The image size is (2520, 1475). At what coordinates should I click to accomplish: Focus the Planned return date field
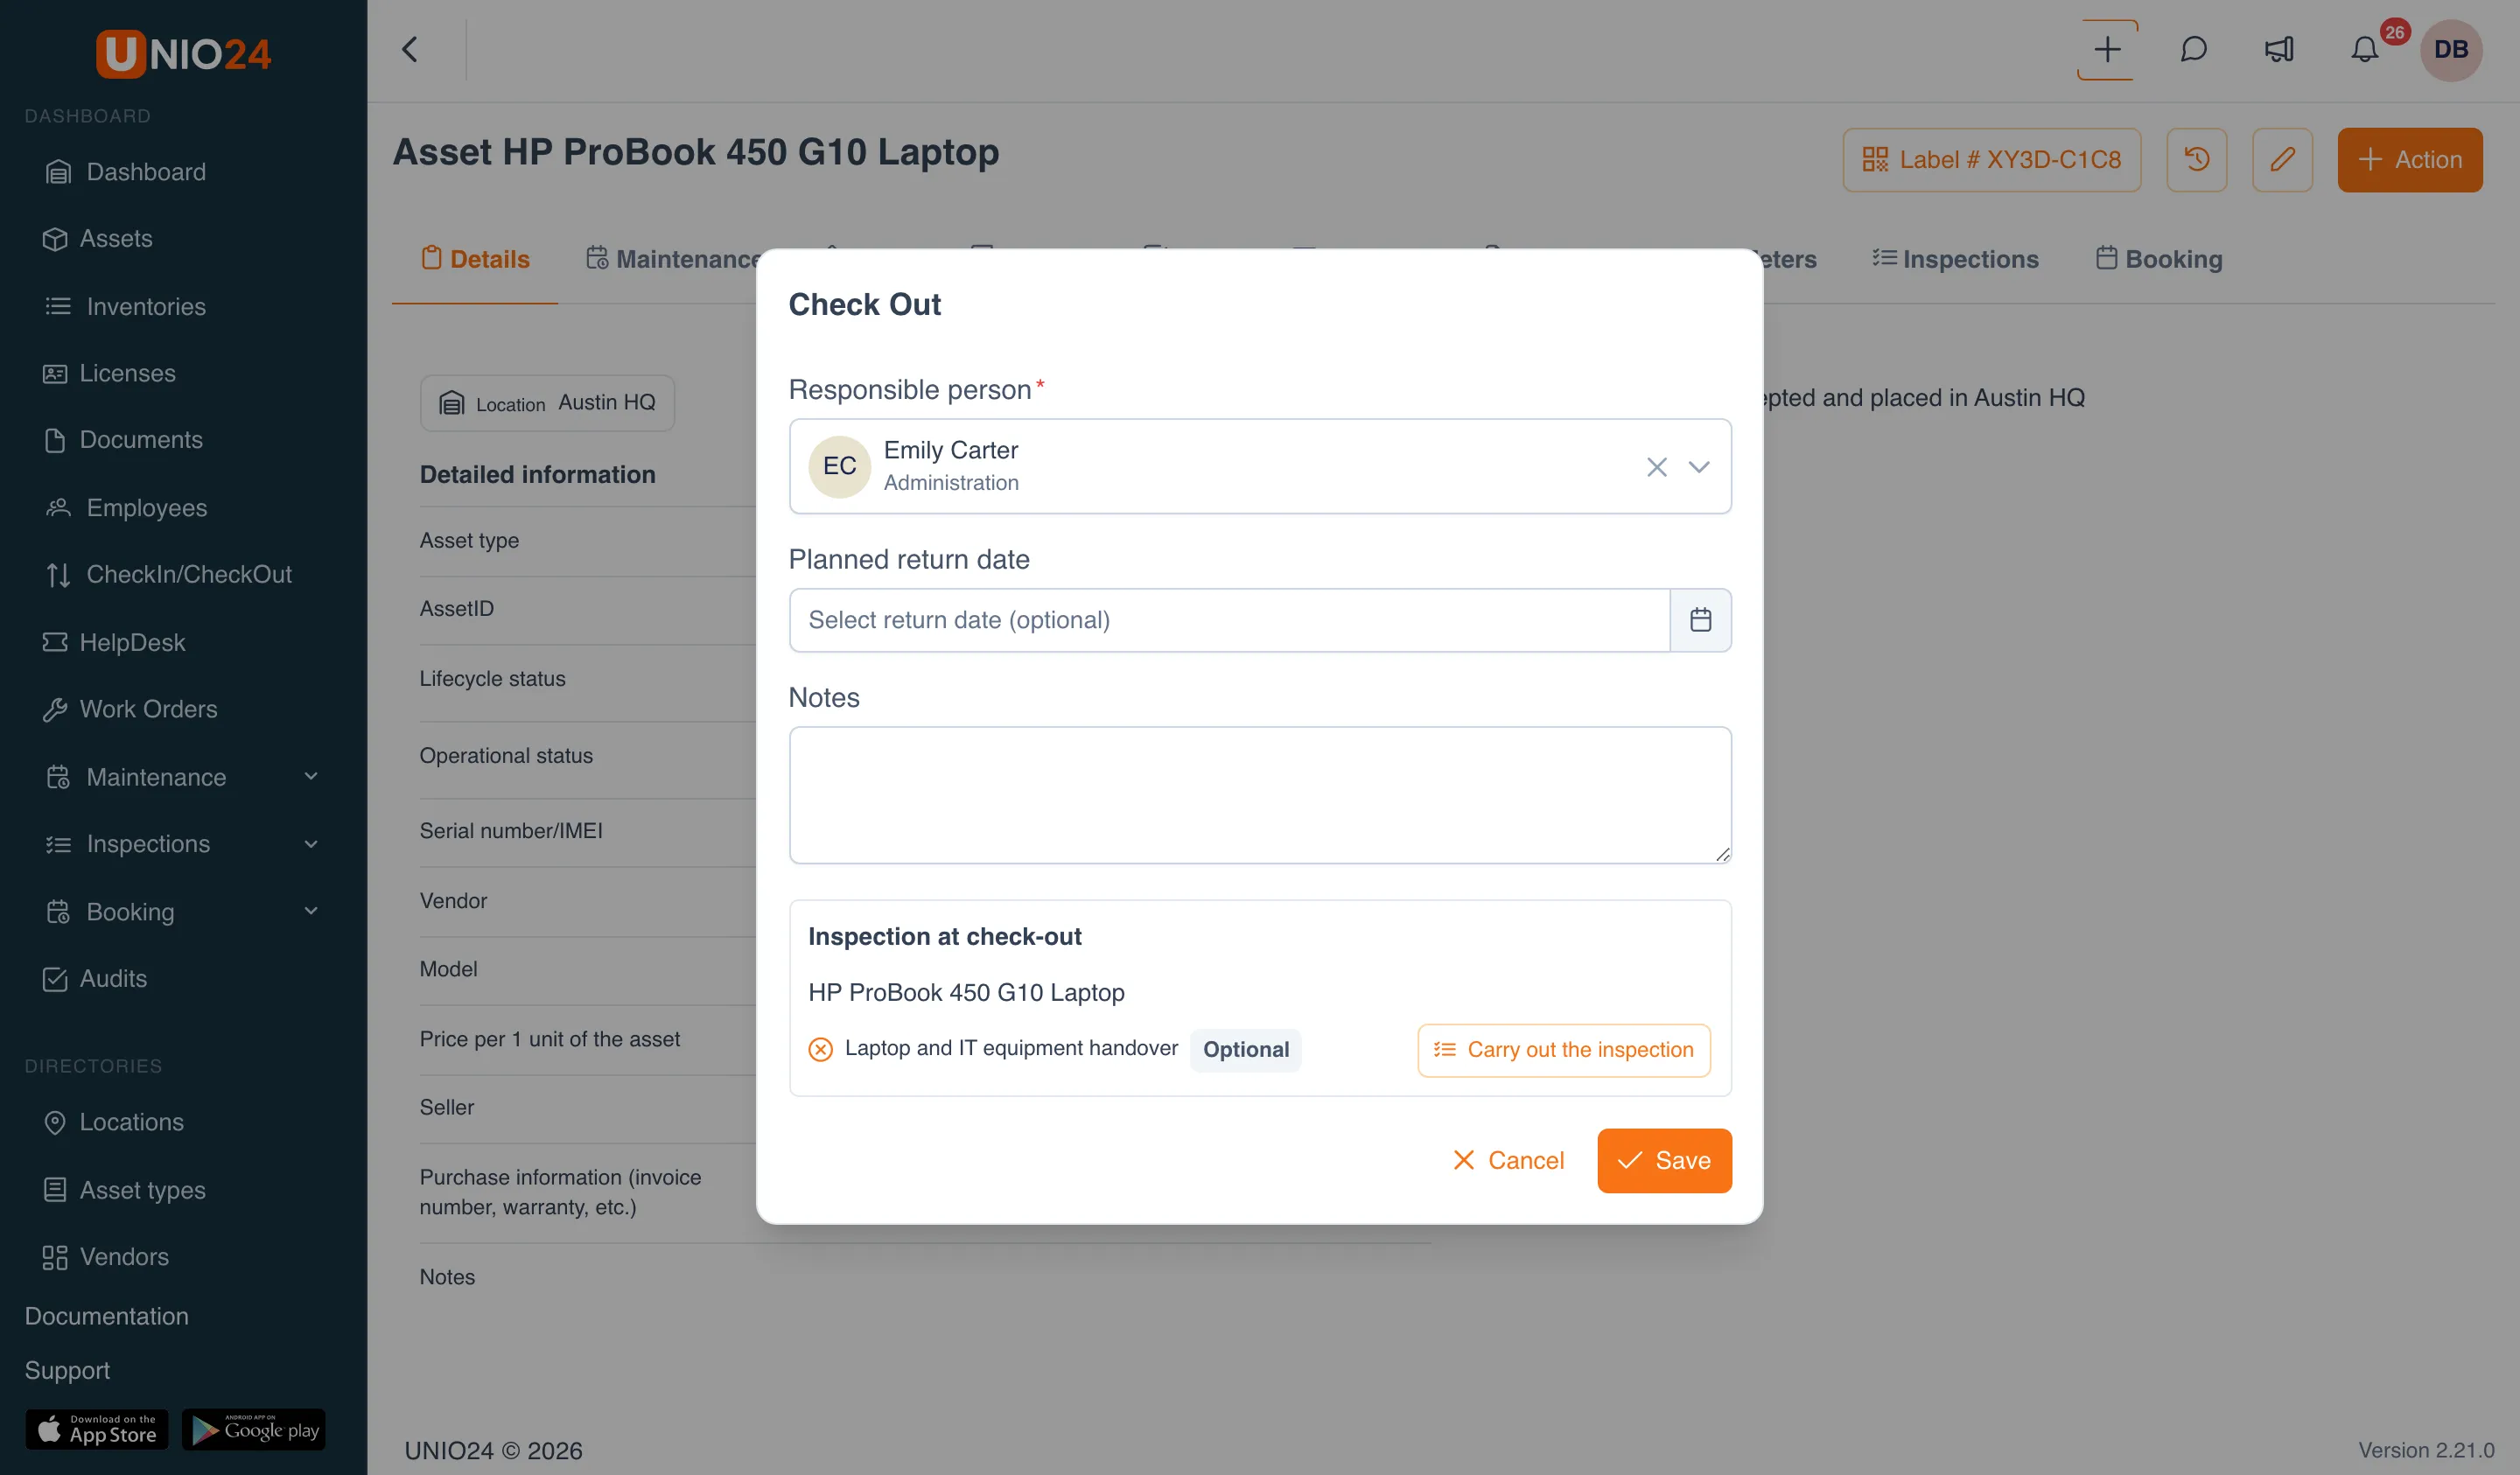(x=1229, y=620)
